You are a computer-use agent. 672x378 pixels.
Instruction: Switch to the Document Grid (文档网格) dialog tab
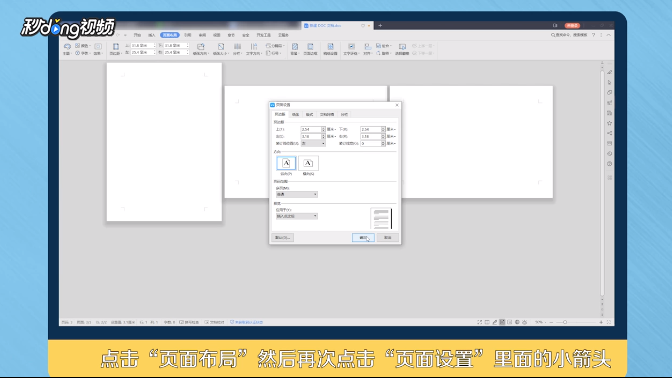pyautogui.click(x=327, y=114)
